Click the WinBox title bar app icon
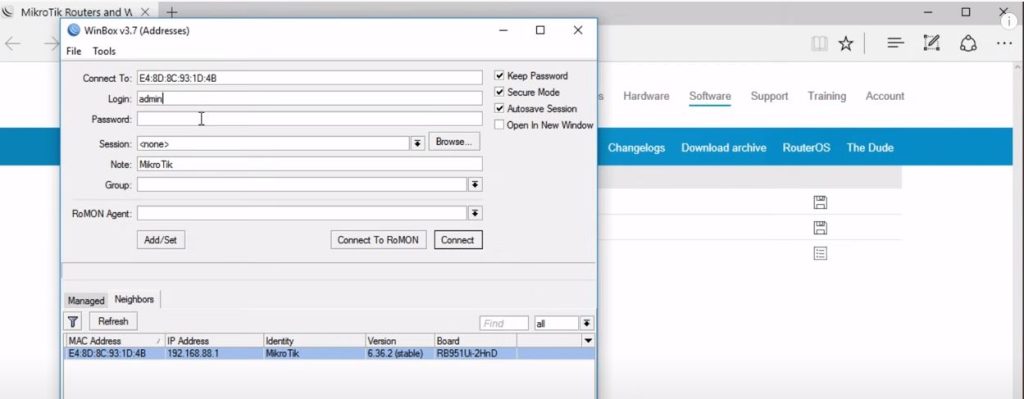This screenshot has height=399, width=1024. pyautogui.click(x=74, y=30)
